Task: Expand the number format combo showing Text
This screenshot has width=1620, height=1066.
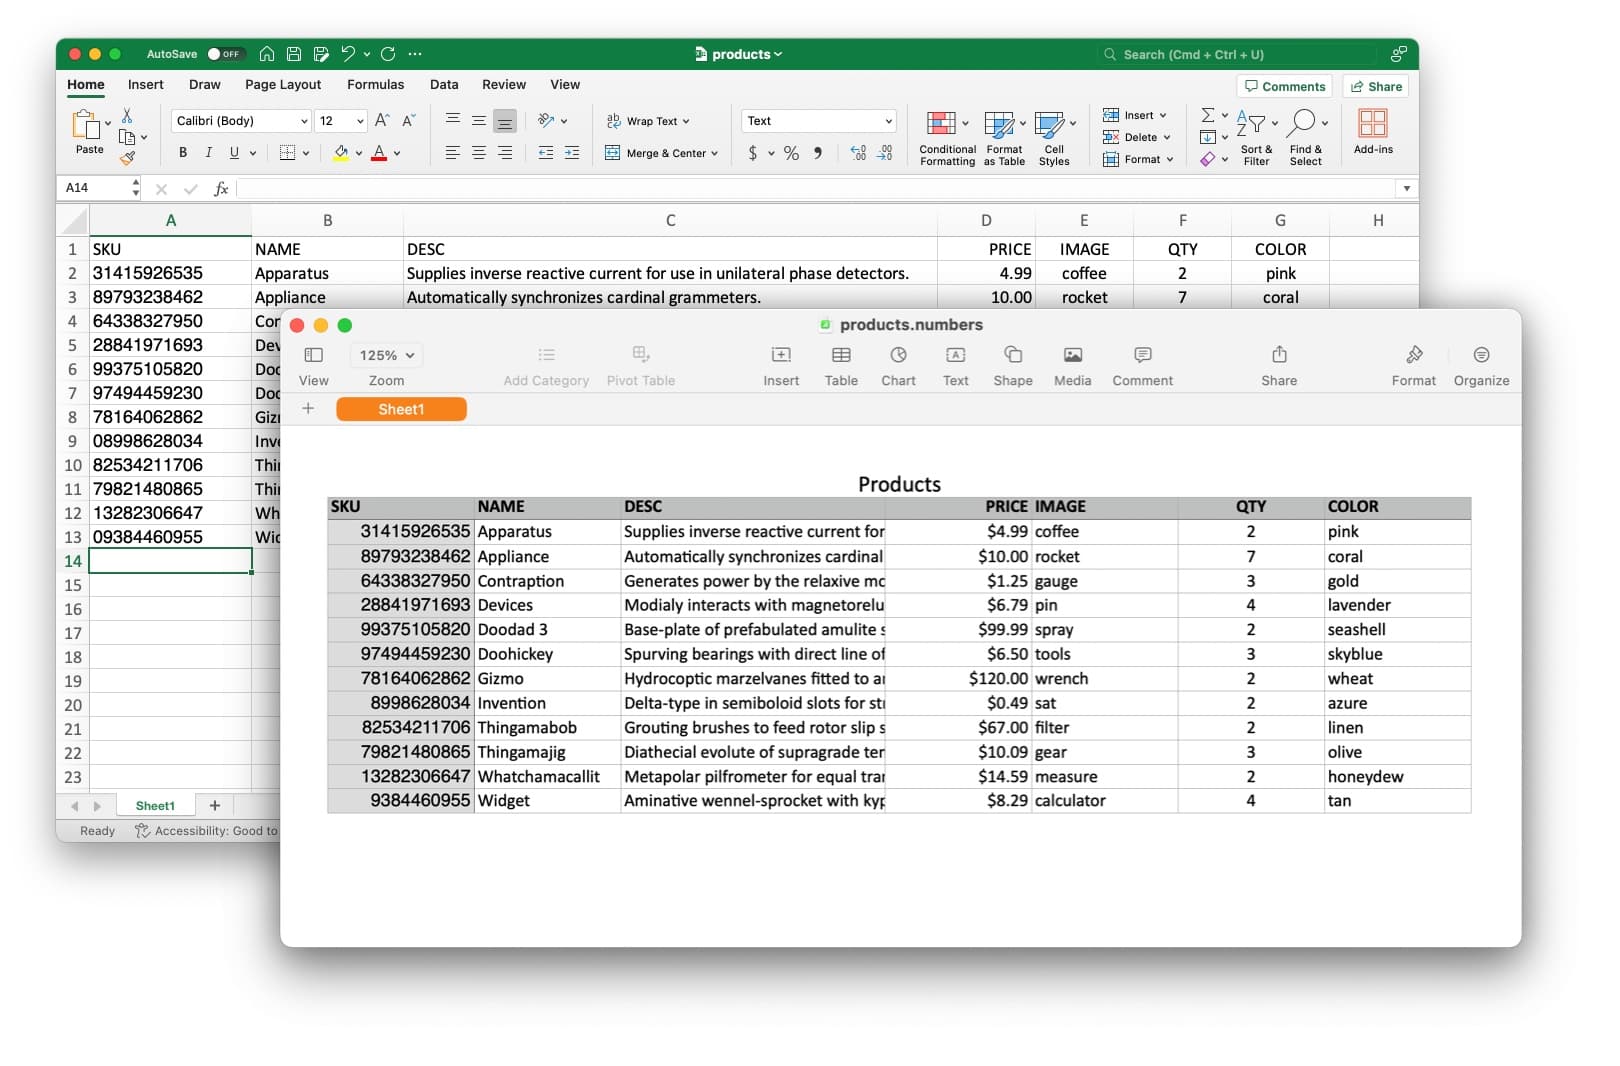Action: (888, 121)
